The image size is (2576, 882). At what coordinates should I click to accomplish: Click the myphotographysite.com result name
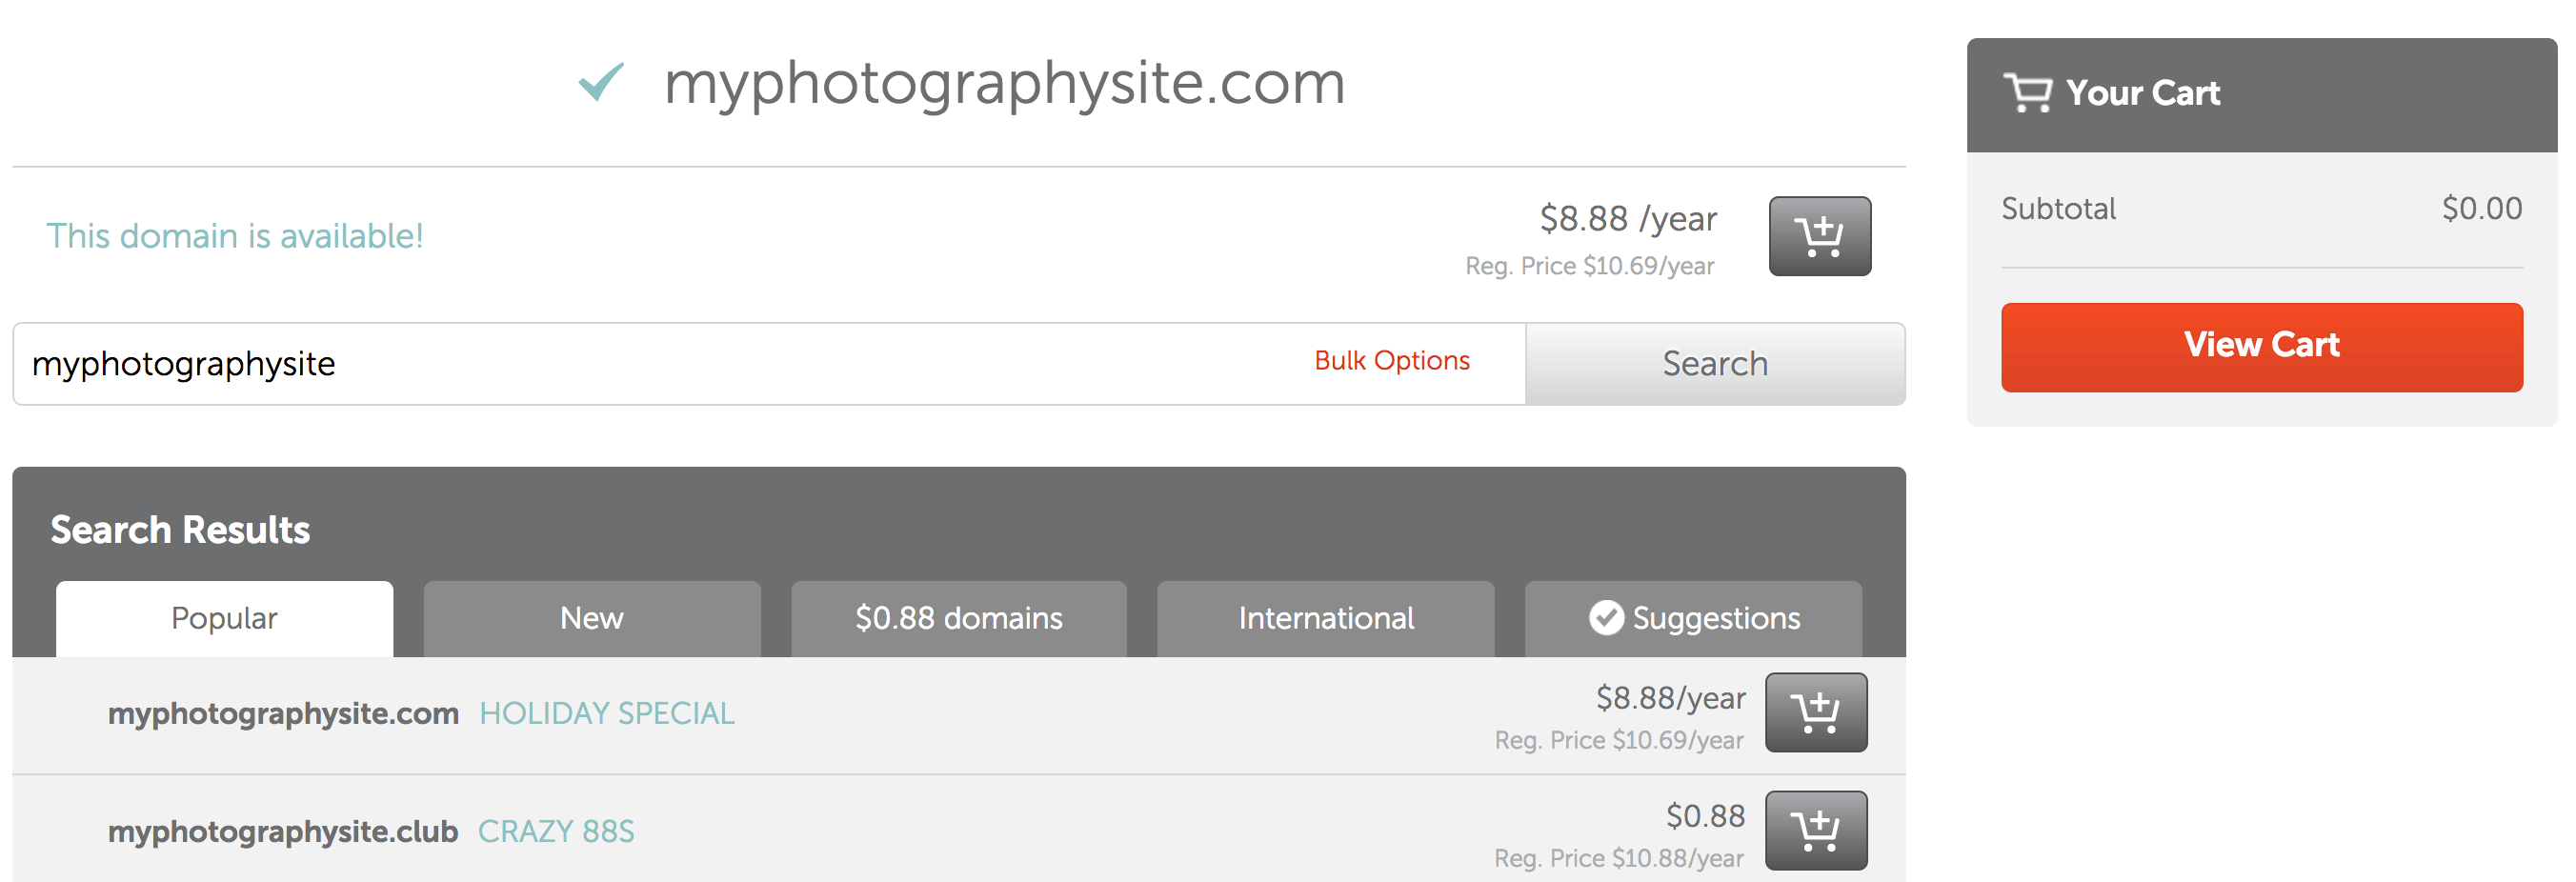click(283, 714)
